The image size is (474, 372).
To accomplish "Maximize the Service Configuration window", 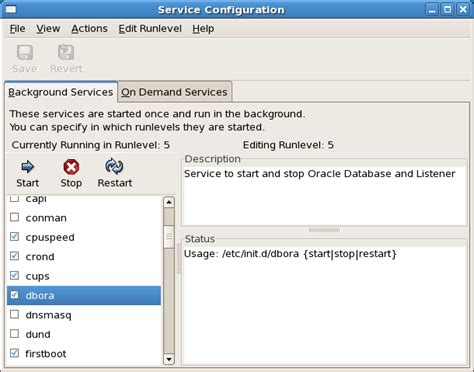I will tap(447, 10).
